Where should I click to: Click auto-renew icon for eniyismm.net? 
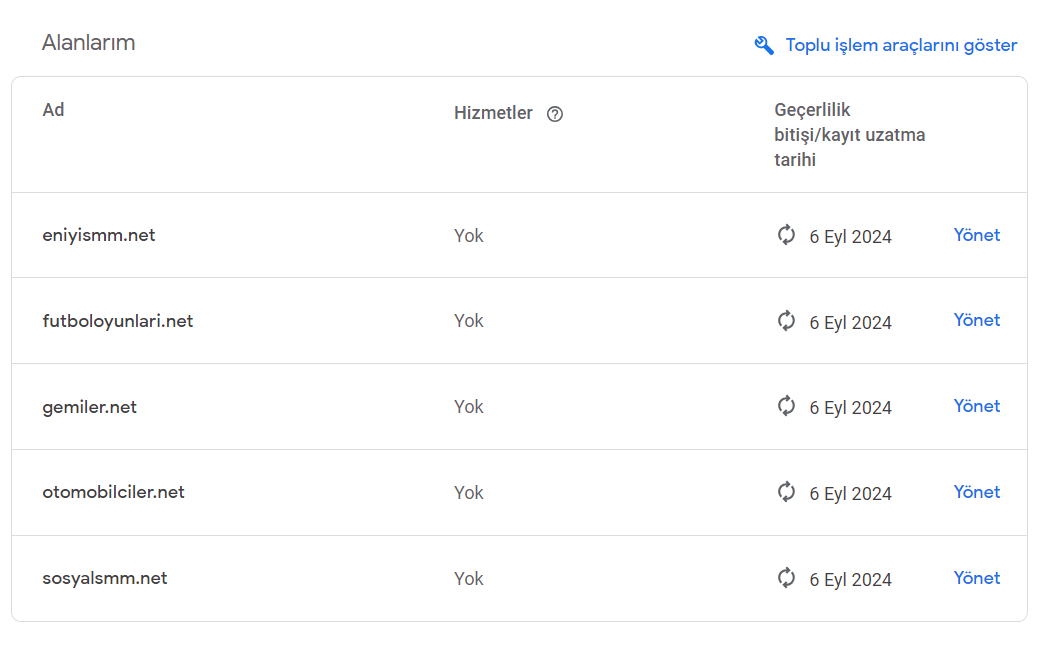[x=786, y=235]
